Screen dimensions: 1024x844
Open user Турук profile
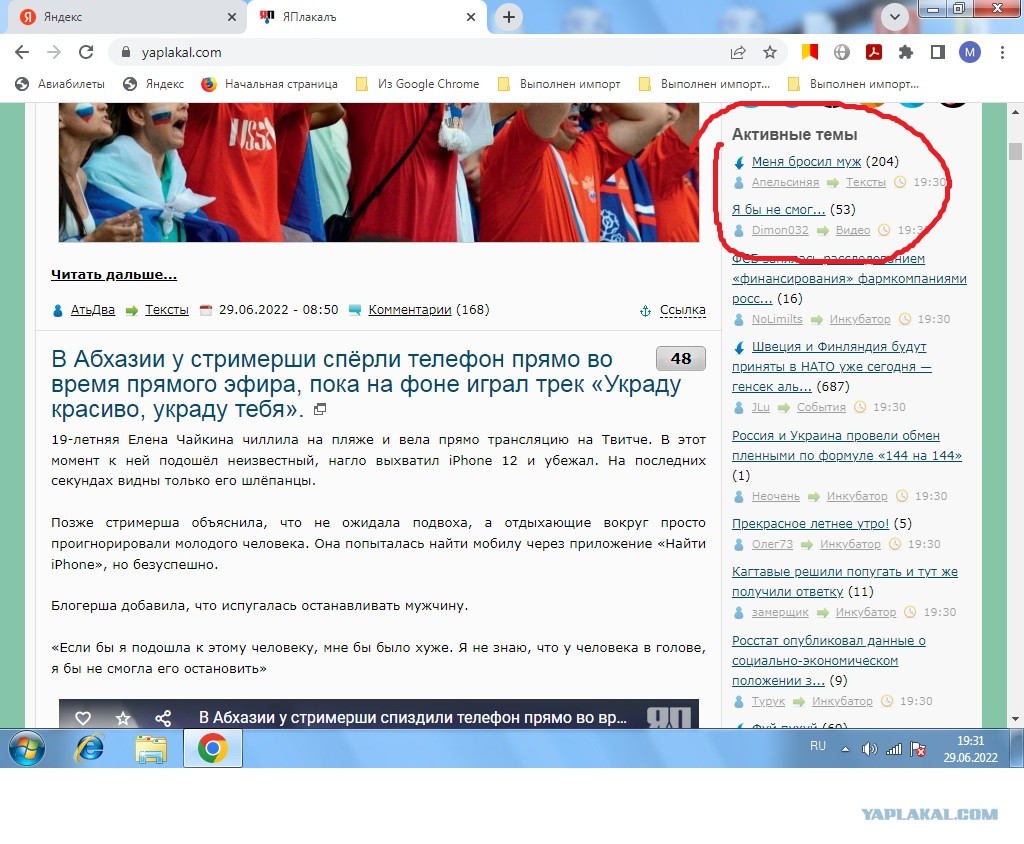pyautogui.click(x=769, y=701)
